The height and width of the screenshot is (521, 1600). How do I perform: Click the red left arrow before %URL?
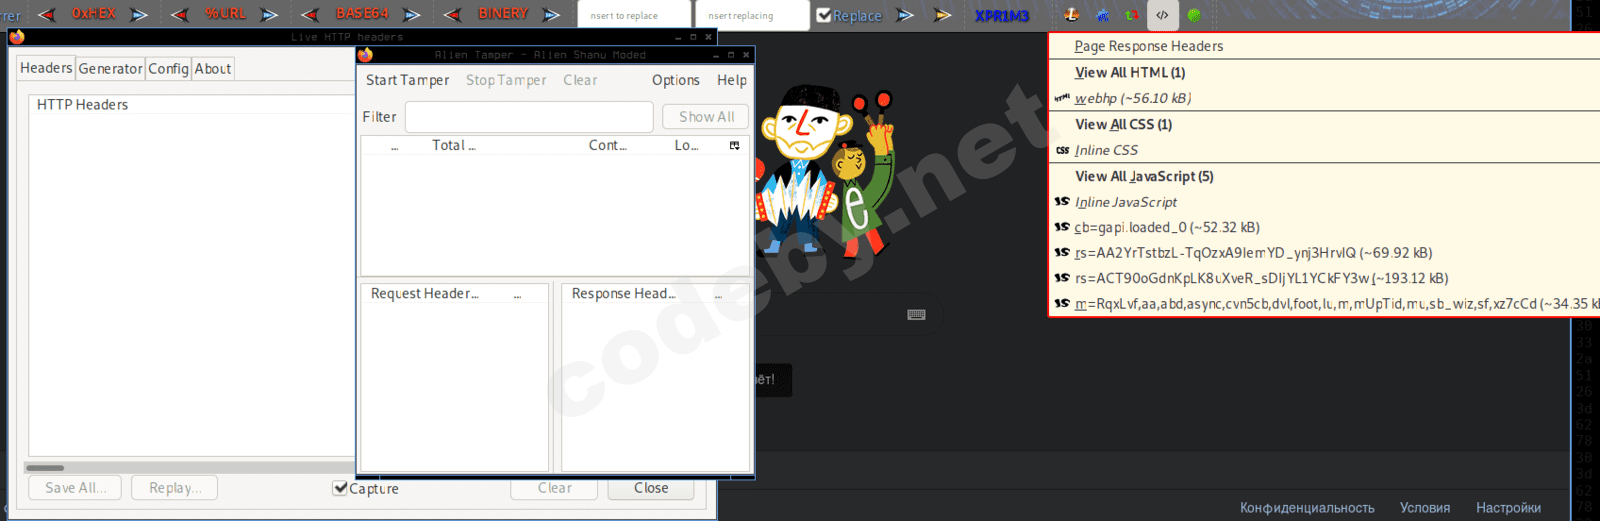[x=179, y=15]
